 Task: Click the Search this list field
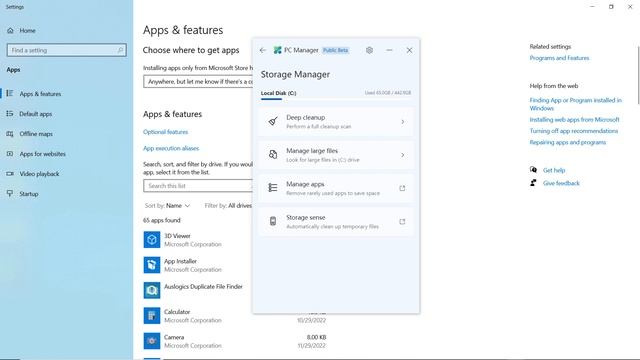click(x=198, y=186)
